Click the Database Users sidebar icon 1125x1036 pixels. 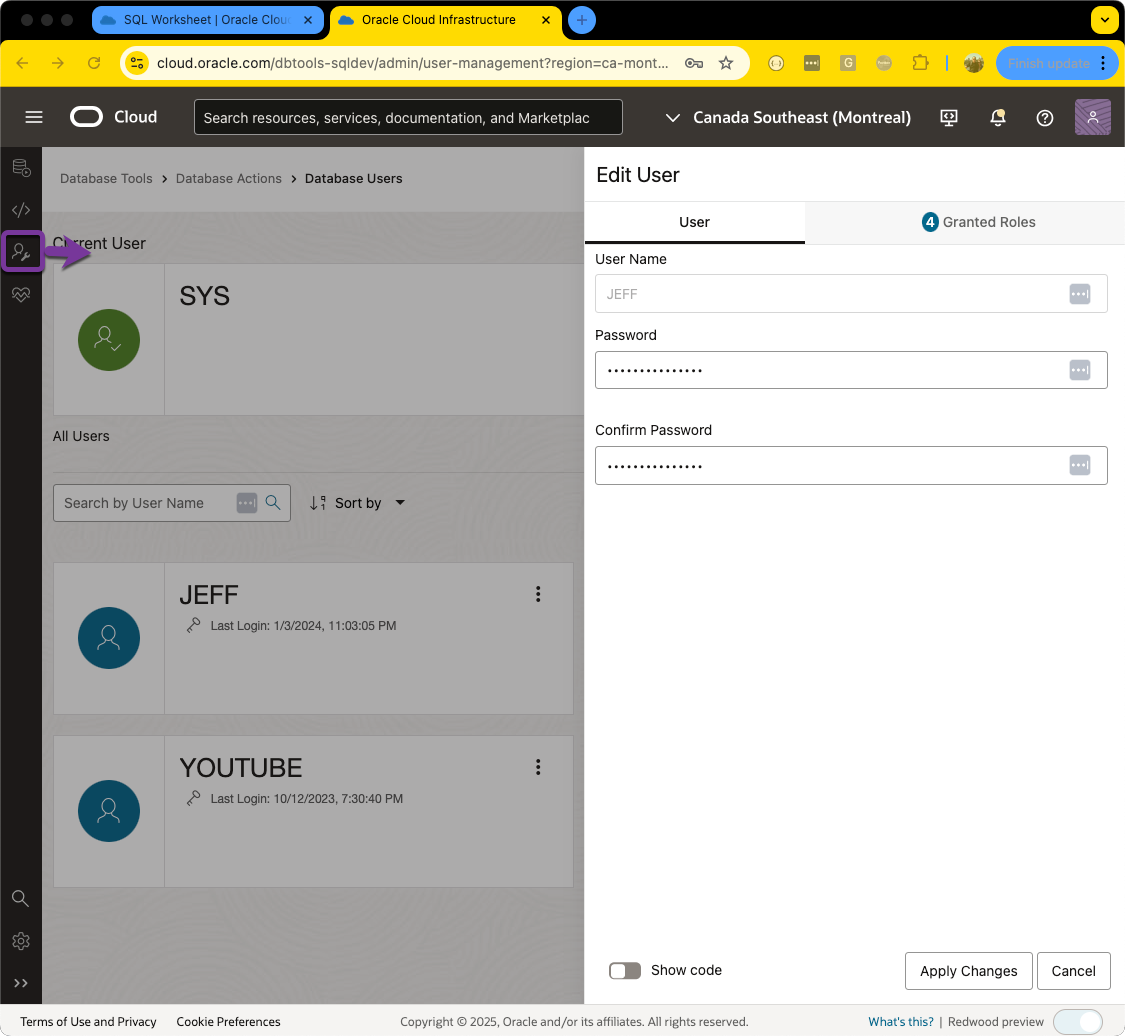click(21, 252)
